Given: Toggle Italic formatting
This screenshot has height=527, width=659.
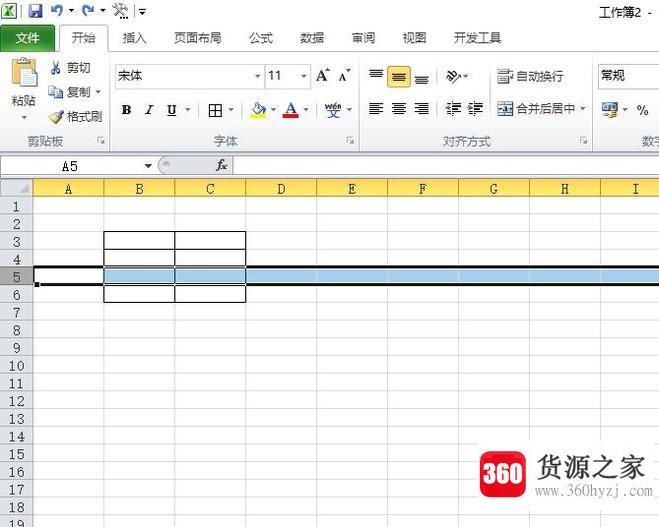Looking at the screenshot, I should pos(149,110).
